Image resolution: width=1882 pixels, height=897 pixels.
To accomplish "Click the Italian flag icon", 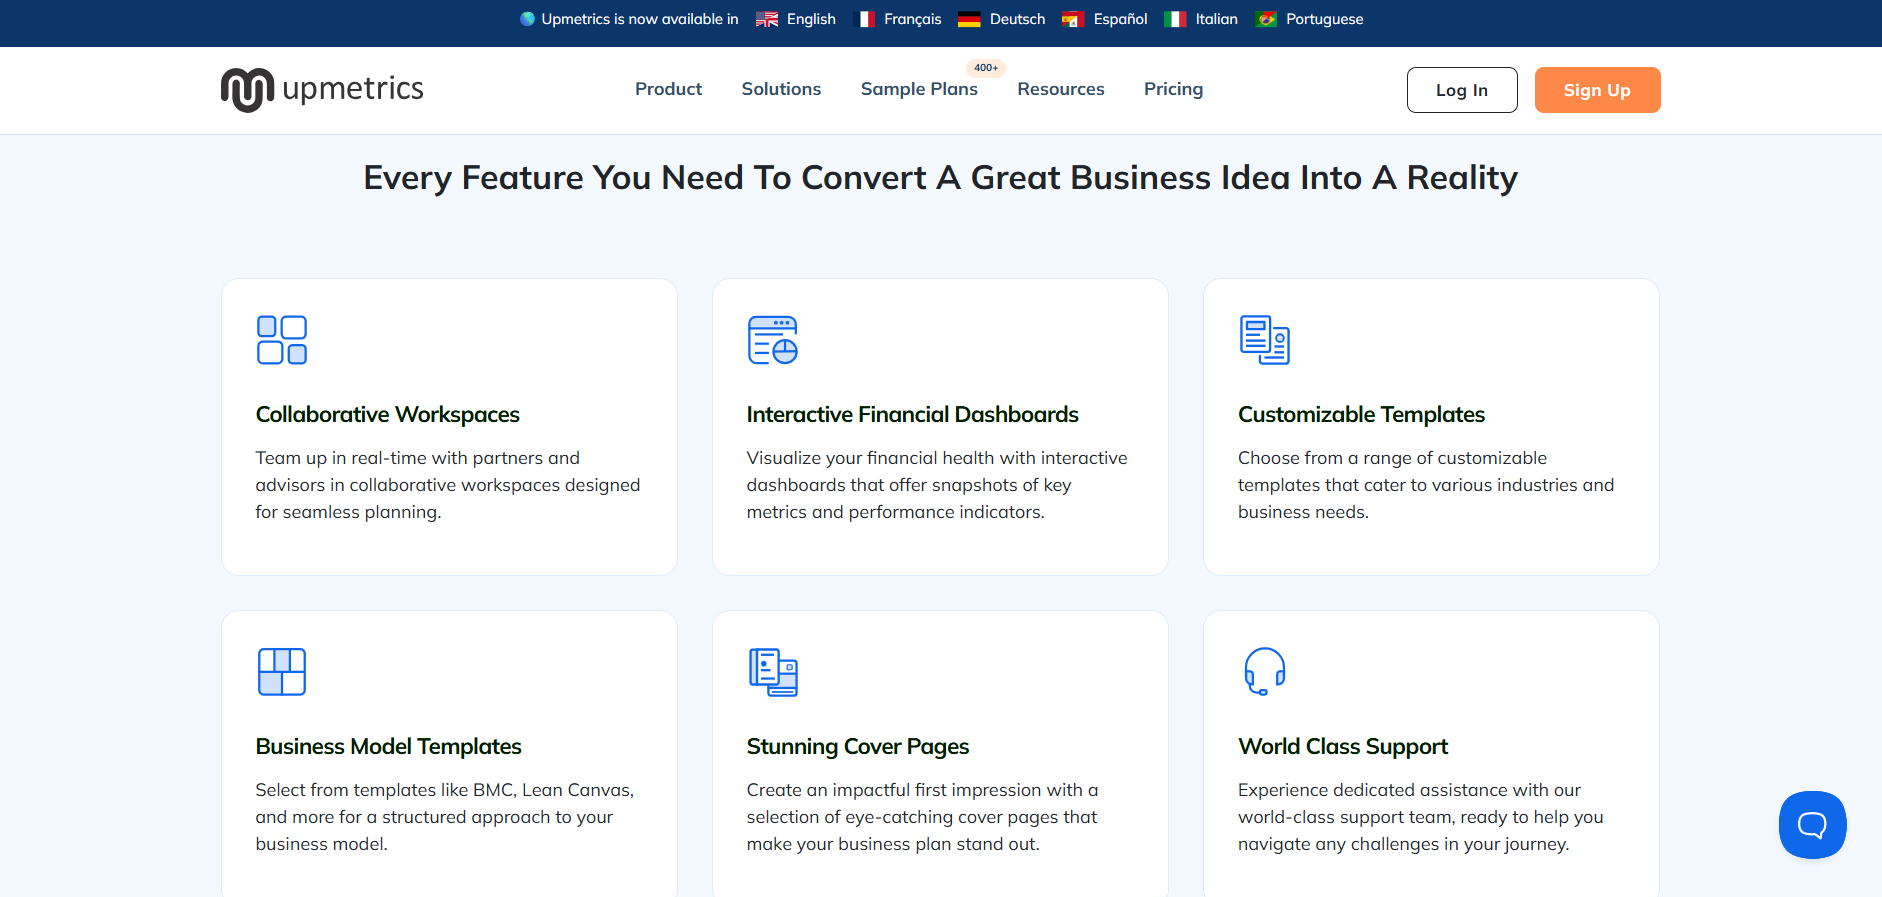I will (1175, 19).
